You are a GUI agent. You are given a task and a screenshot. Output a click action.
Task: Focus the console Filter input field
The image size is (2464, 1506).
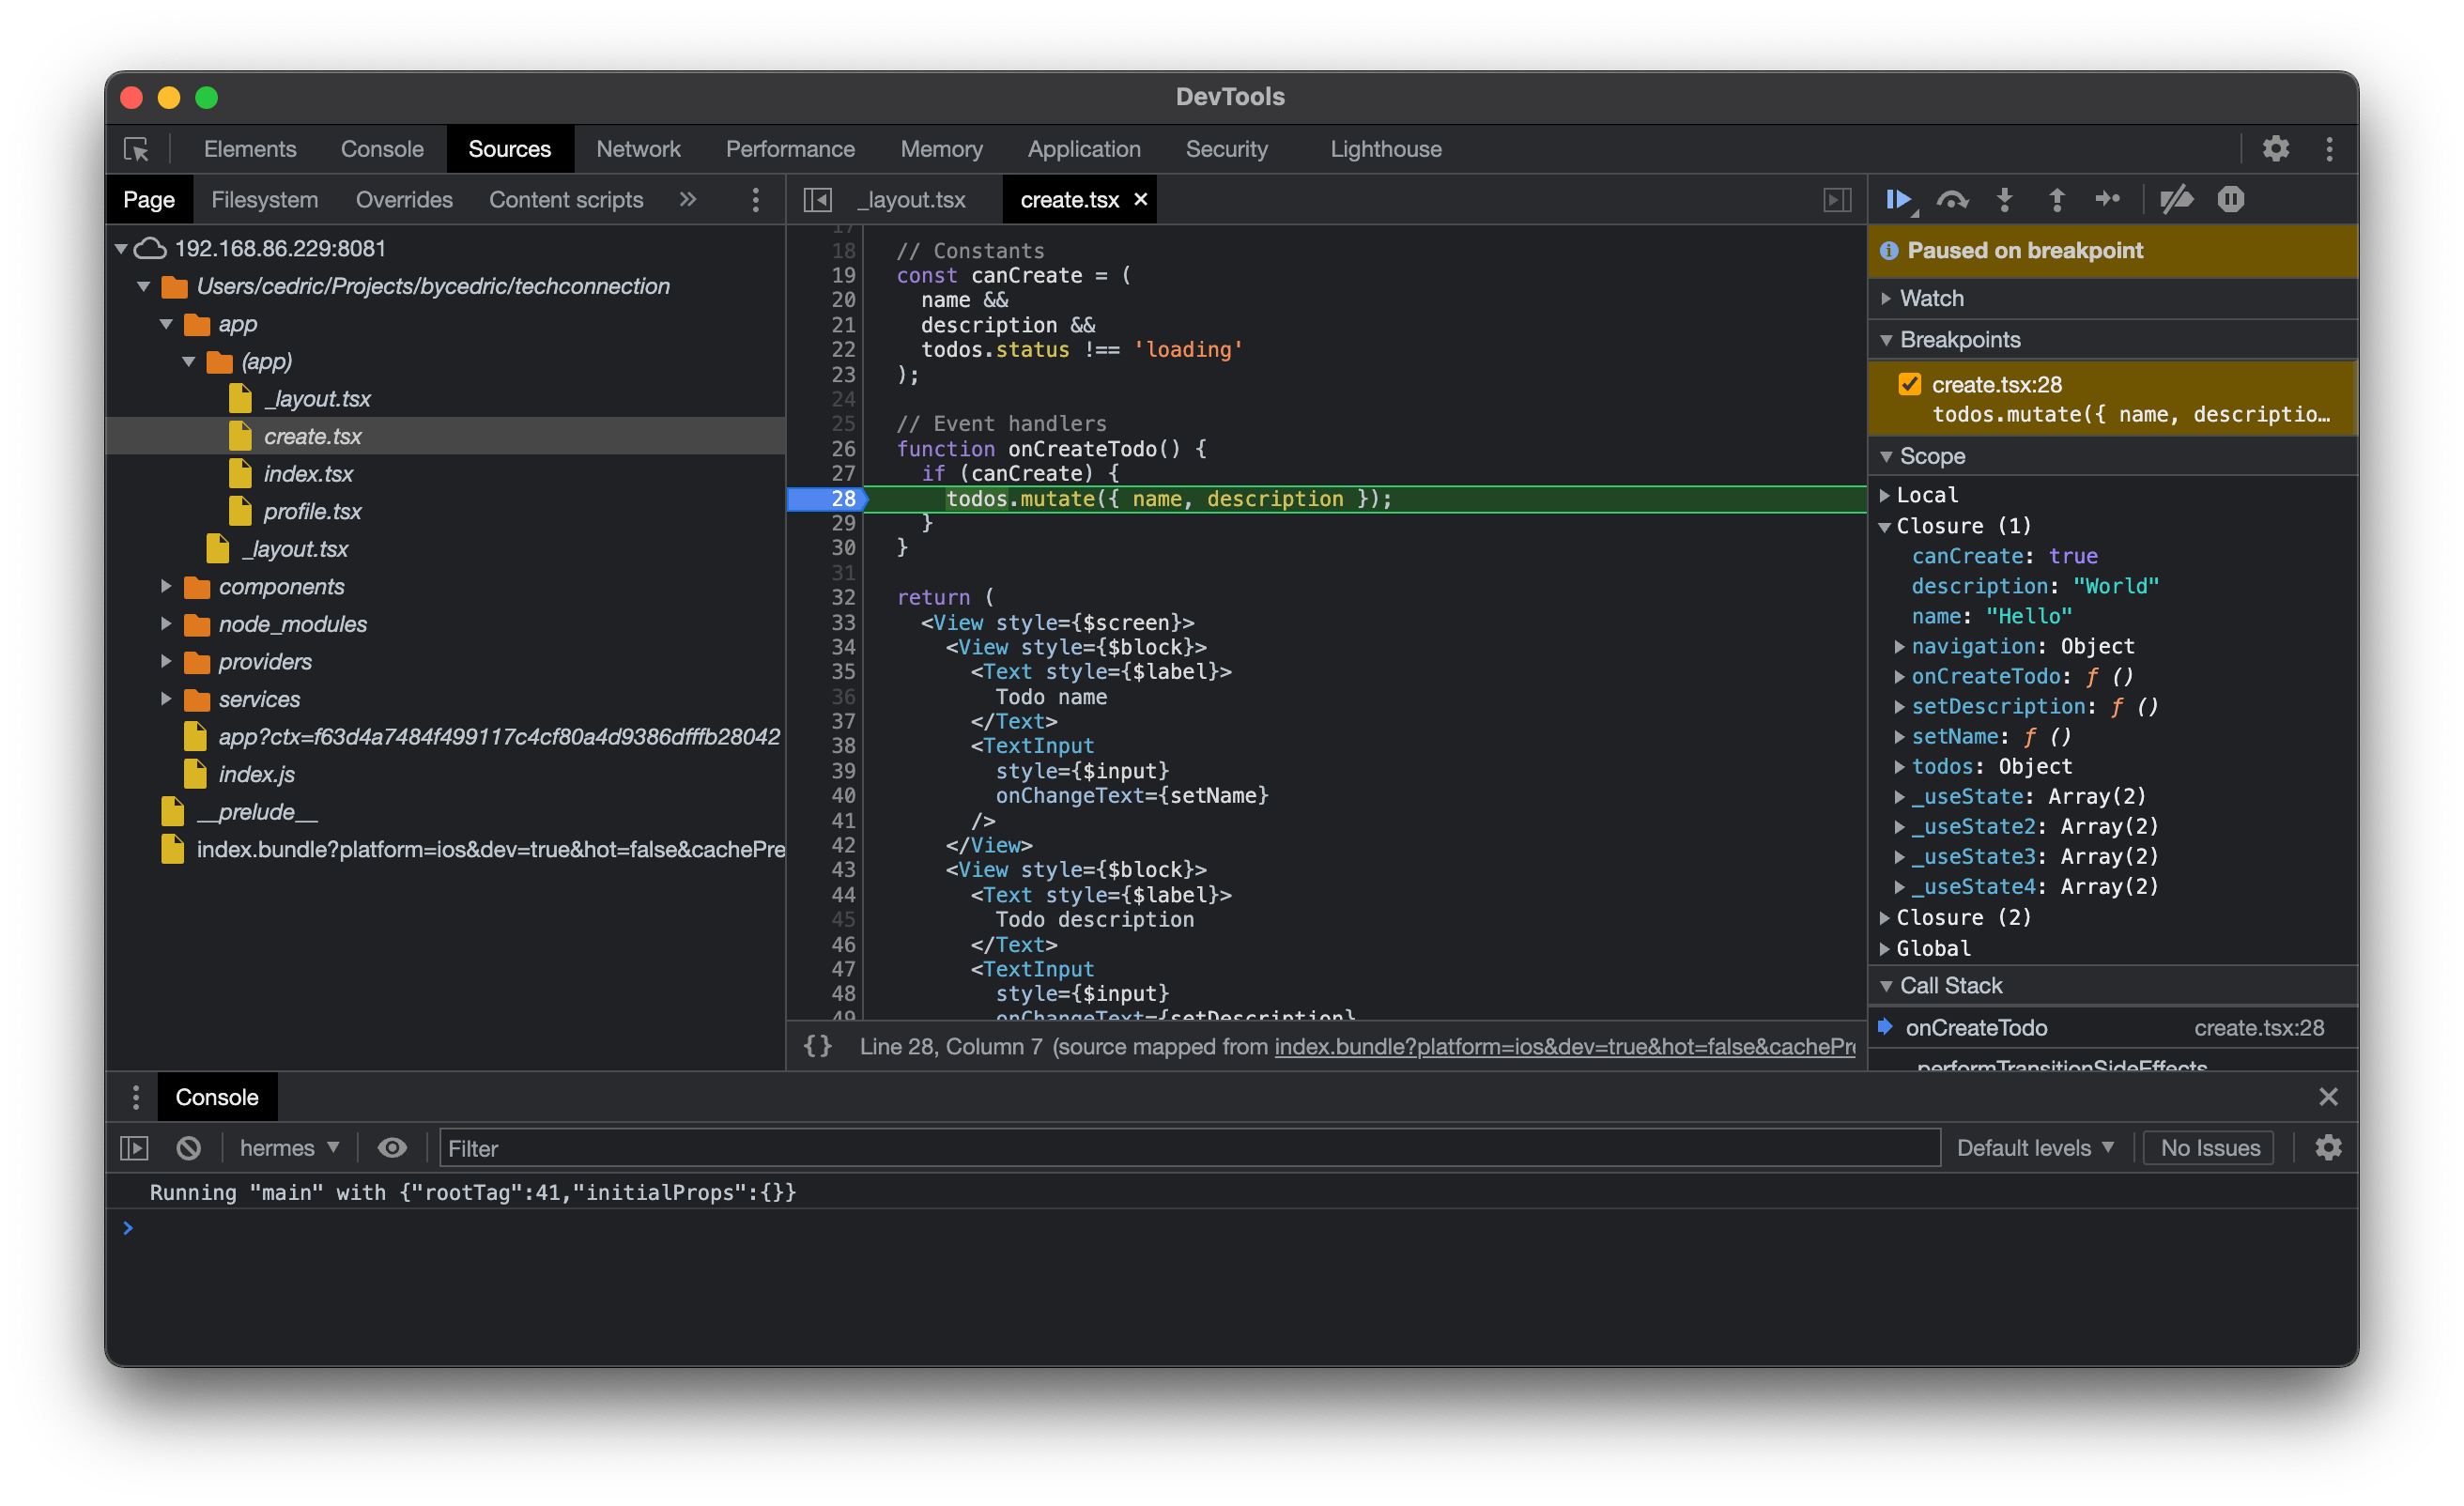point(1190,1148)
